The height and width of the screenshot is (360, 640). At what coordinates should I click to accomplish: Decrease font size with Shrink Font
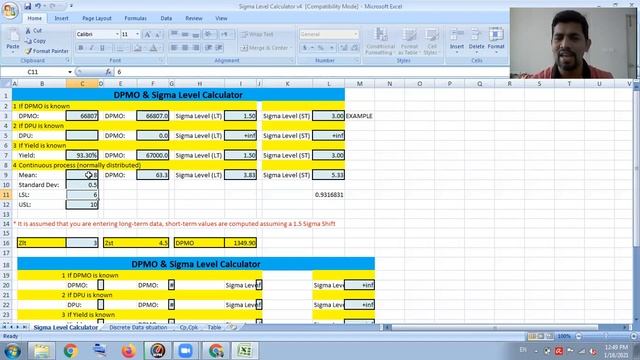pyautogui.click(x=158, y=35)
